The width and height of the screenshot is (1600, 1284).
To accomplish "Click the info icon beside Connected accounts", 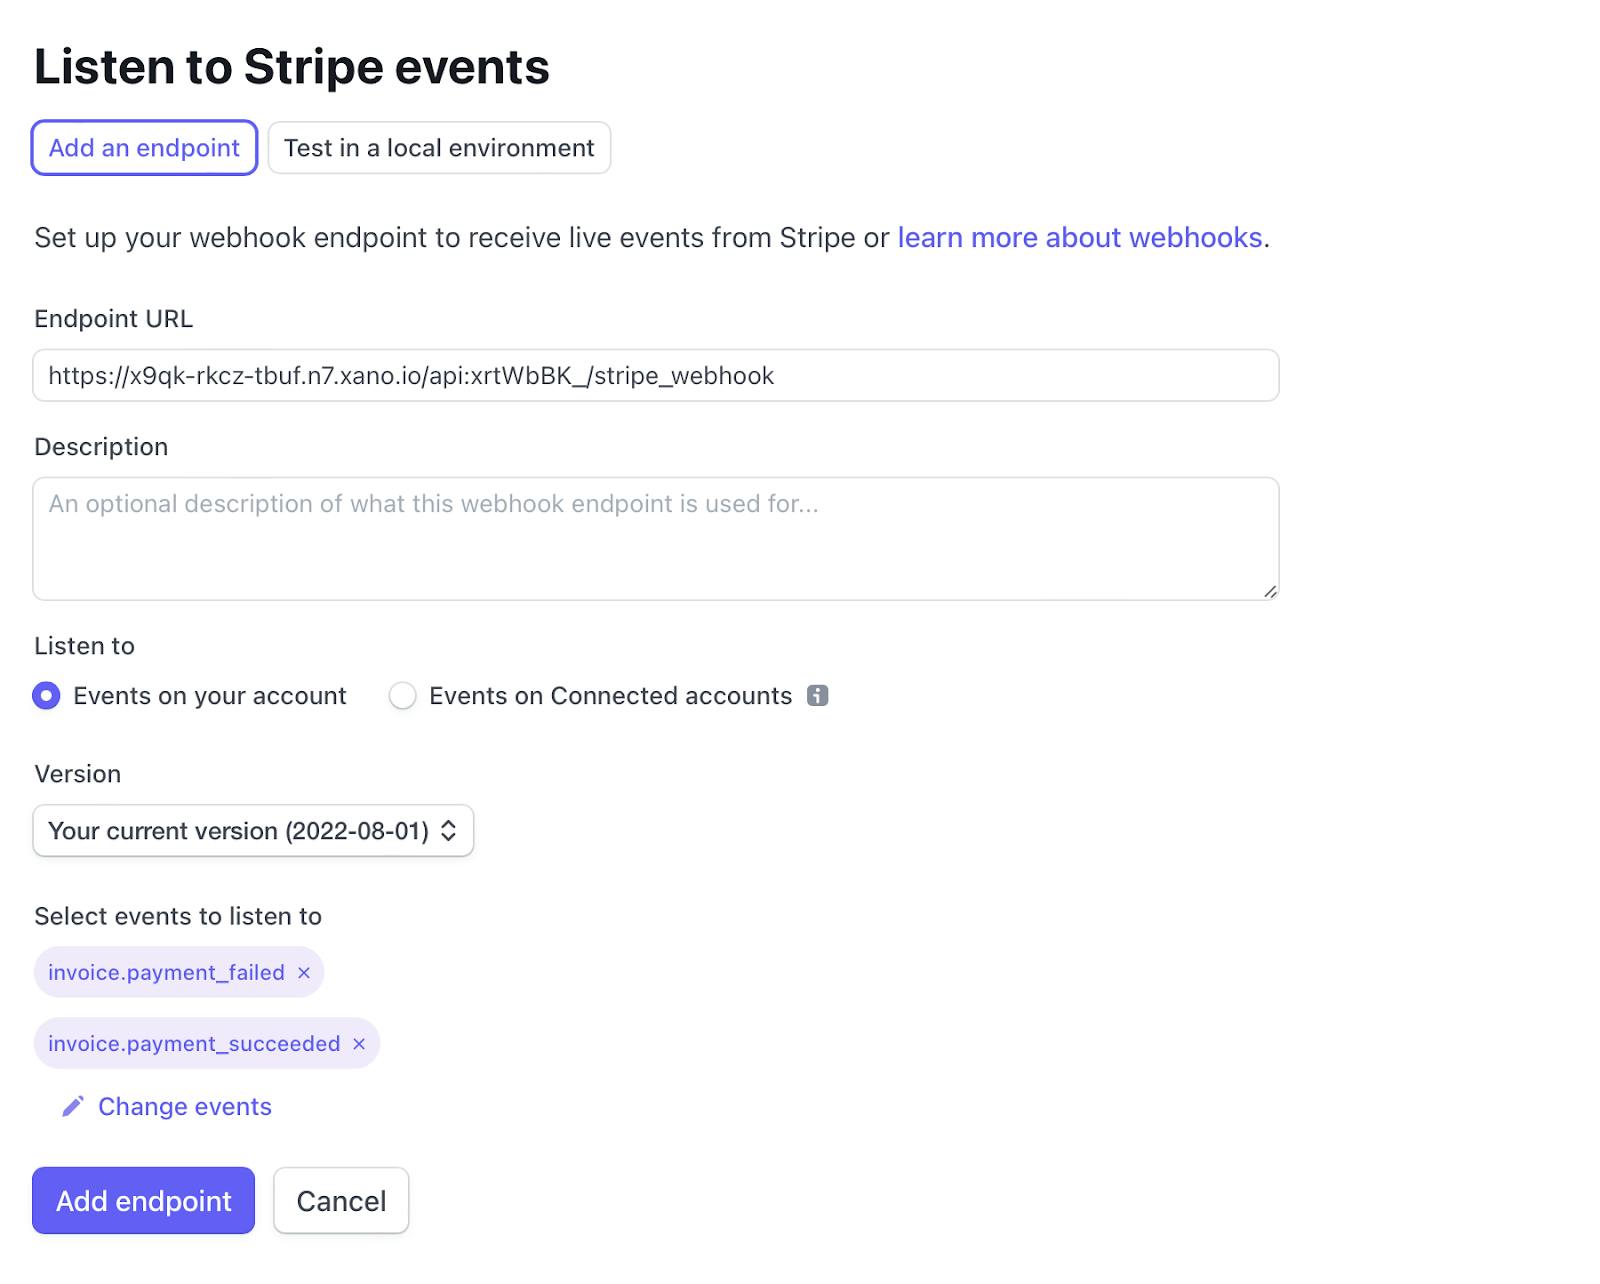I will pos(817,696).
